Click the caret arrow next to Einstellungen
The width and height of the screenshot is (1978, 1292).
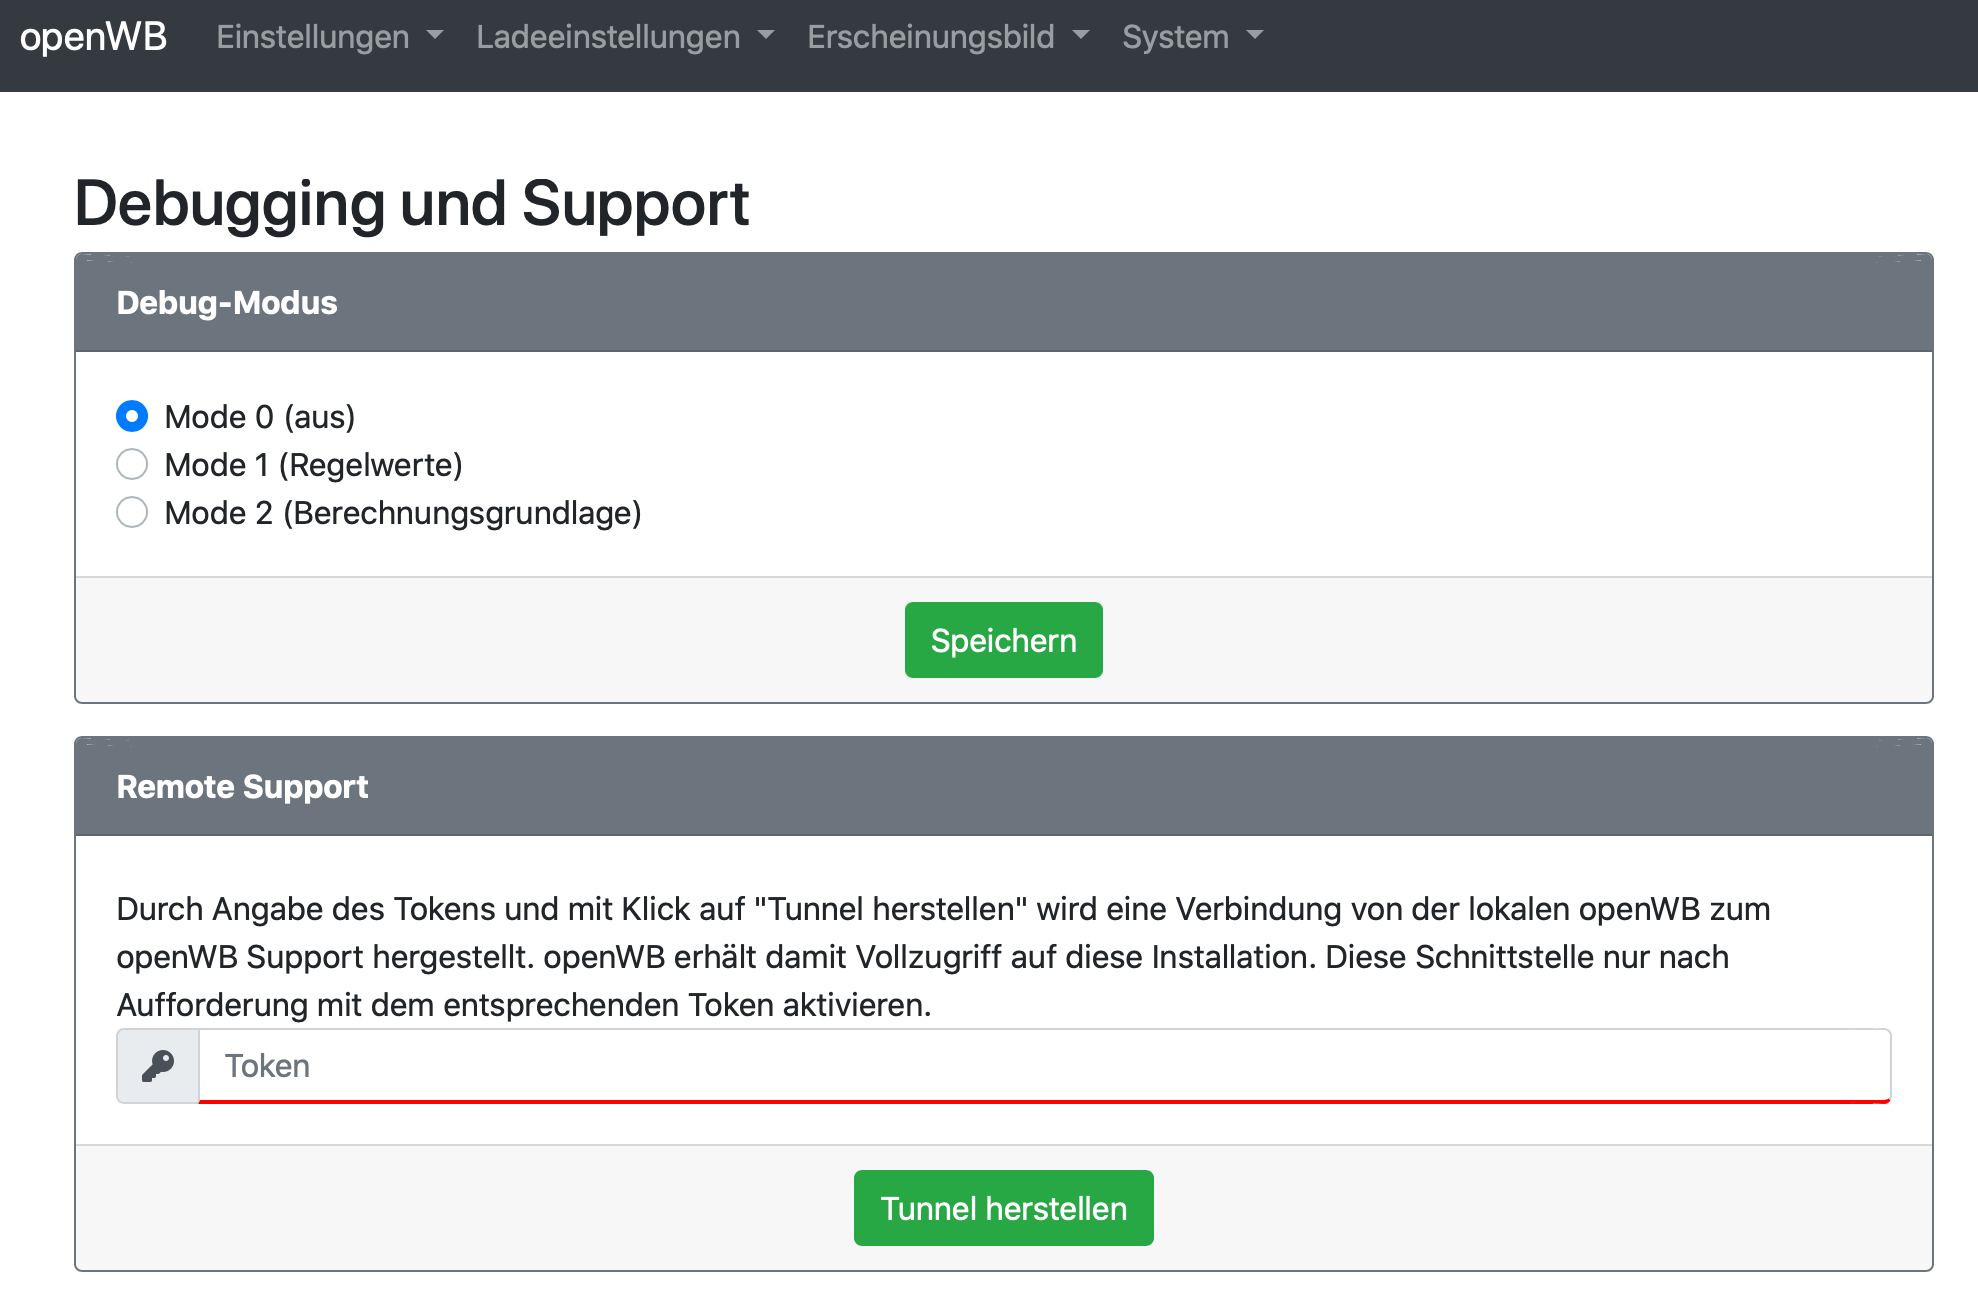[x=435, y=35]
